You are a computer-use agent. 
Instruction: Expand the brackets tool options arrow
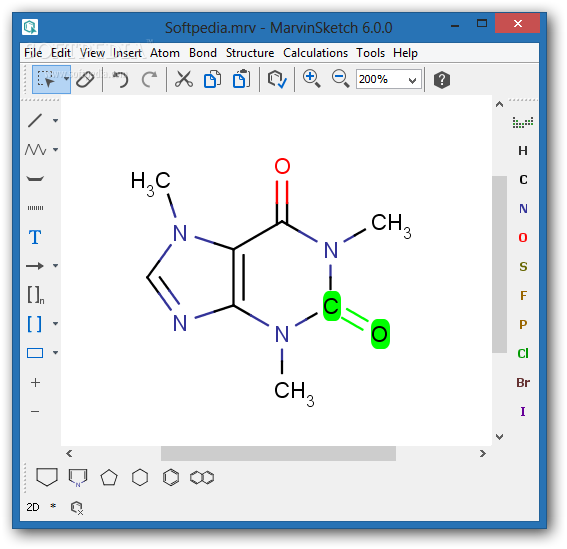[x=55, y=323]
